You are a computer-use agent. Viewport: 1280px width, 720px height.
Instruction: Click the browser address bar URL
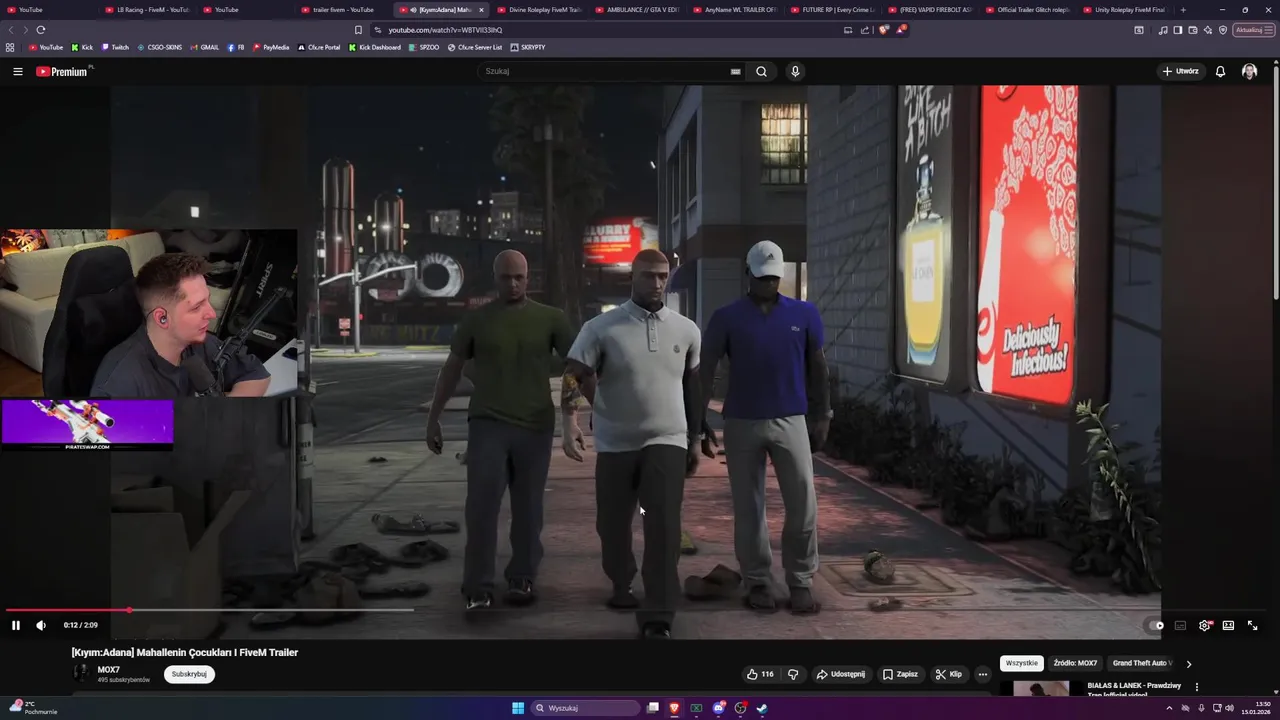445,30
